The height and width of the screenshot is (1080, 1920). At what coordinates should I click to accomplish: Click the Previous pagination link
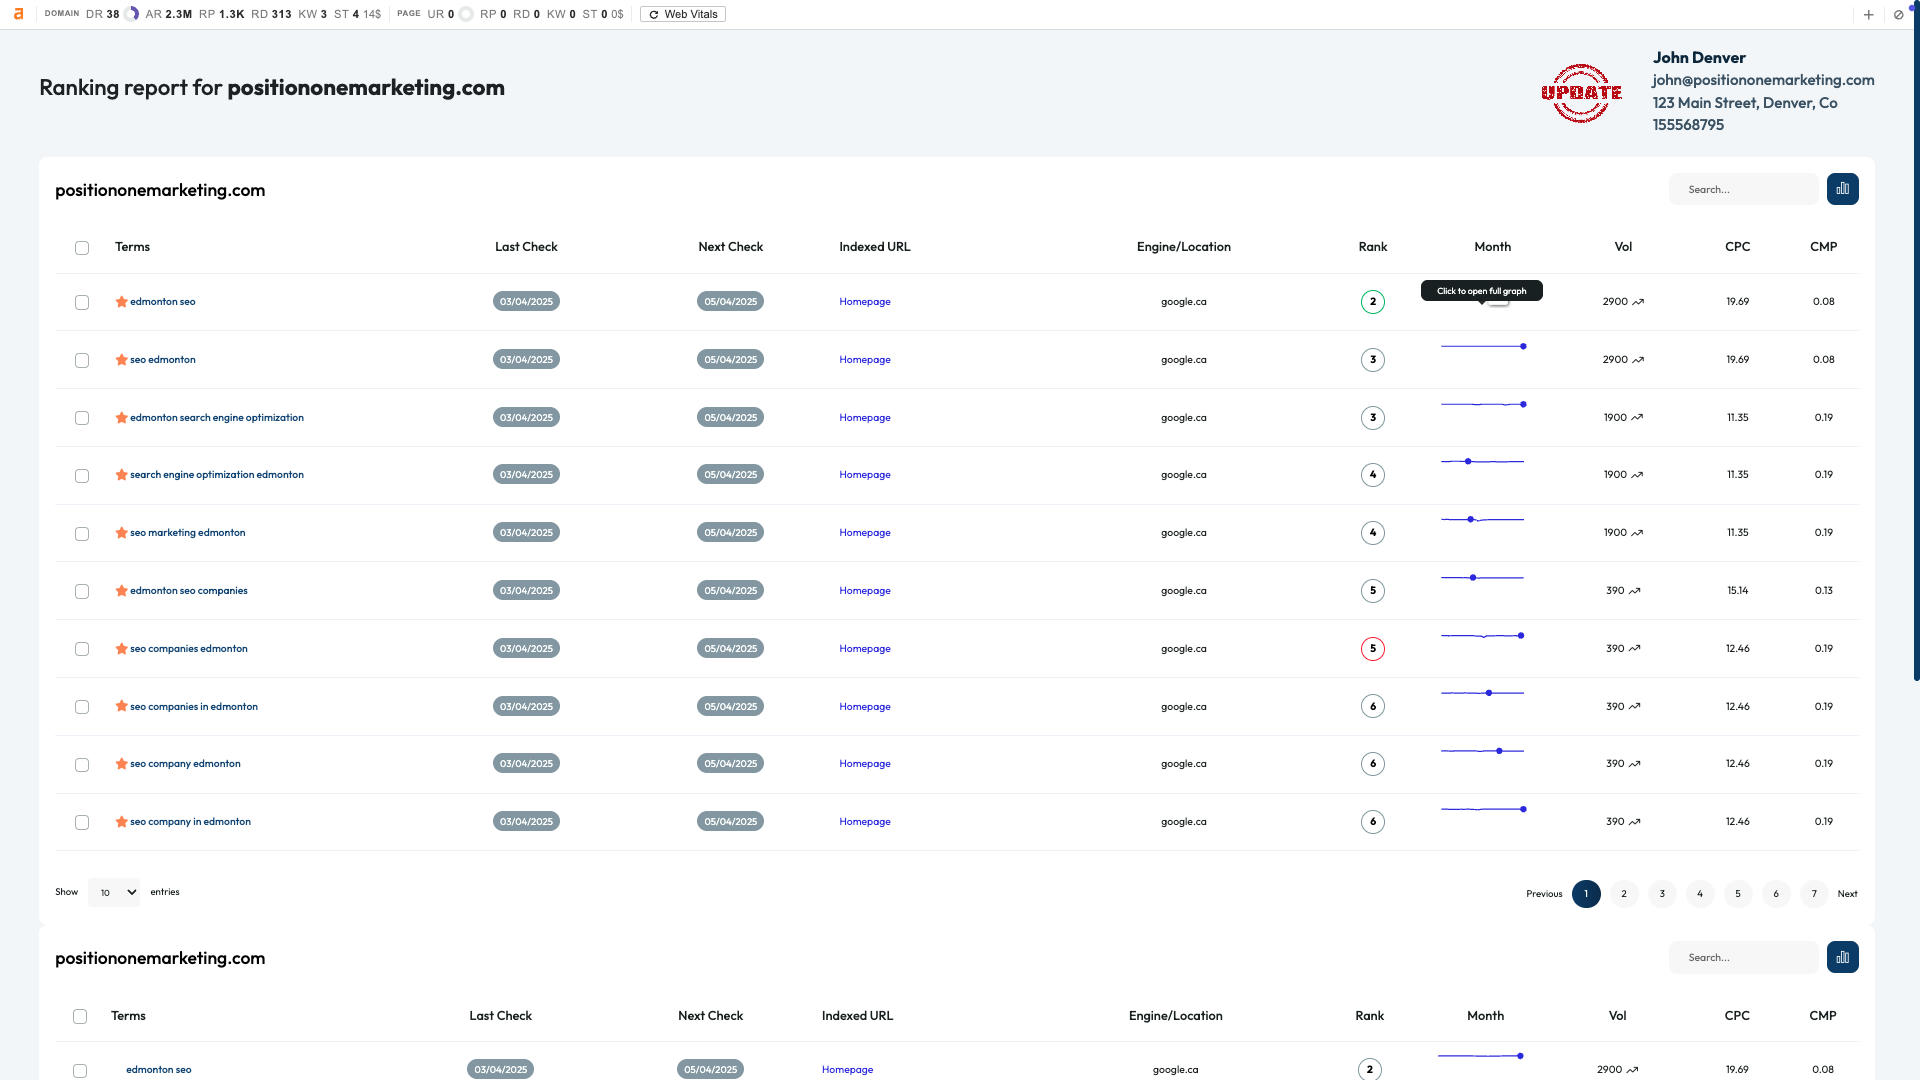(1544, 894)
